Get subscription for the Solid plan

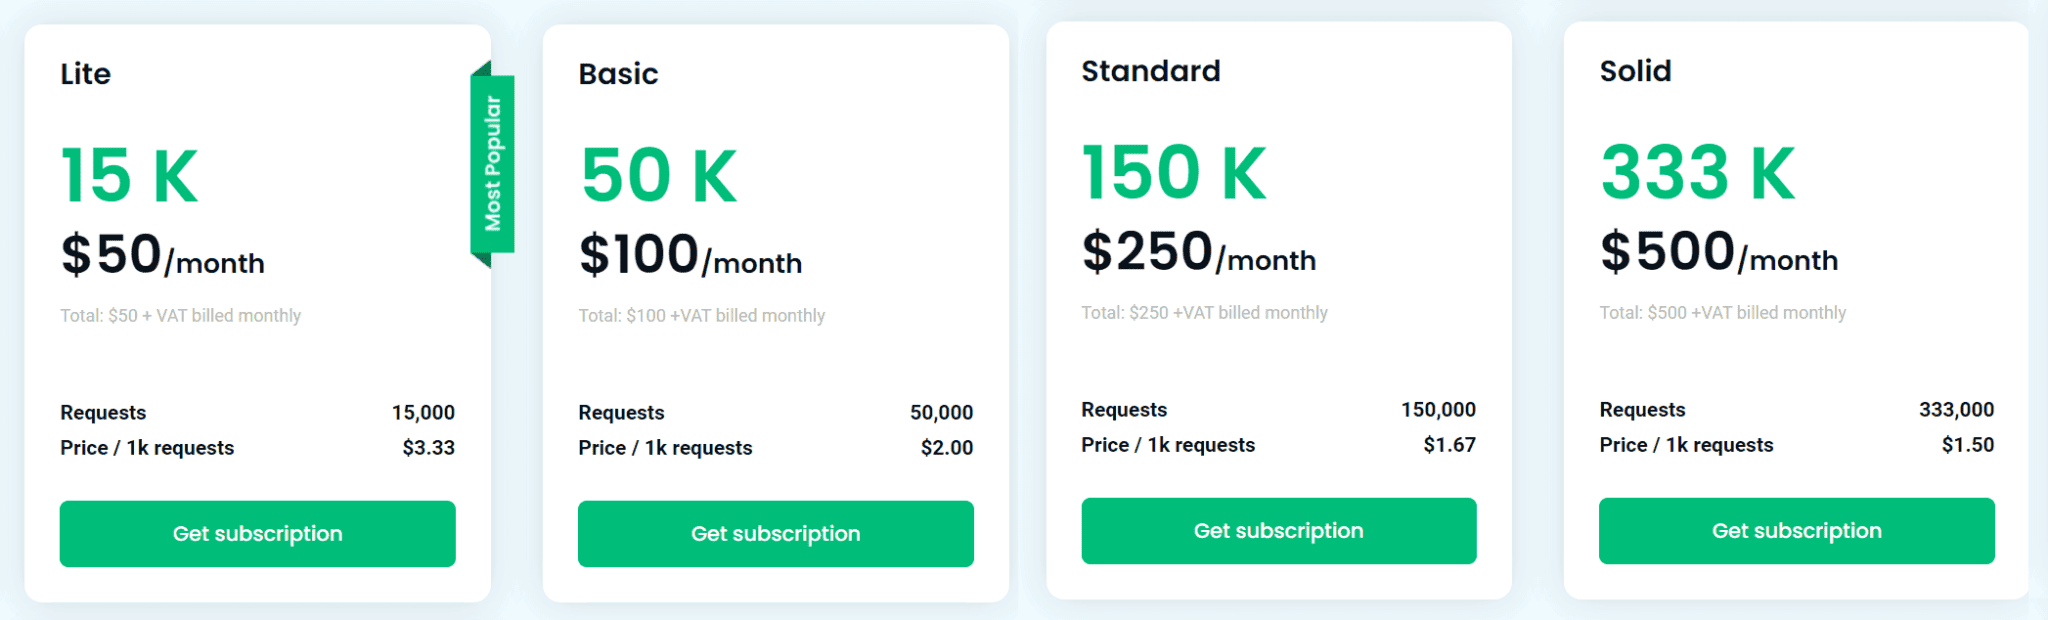click(1796, 531)
